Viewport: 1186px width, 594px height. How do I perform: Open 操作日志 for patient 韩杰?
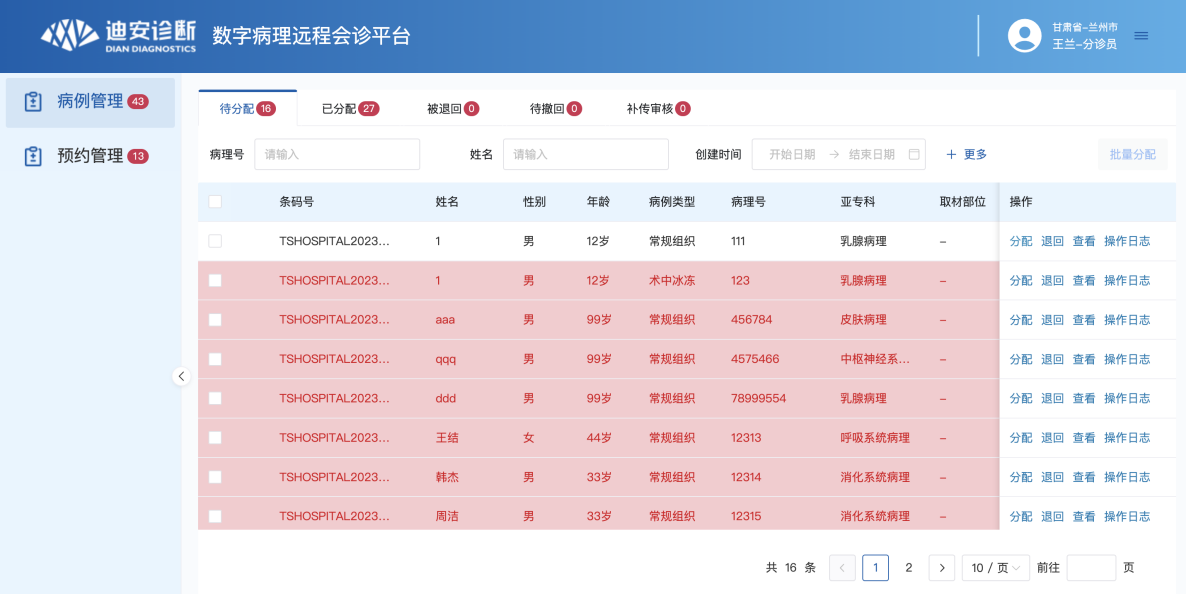1126,477
